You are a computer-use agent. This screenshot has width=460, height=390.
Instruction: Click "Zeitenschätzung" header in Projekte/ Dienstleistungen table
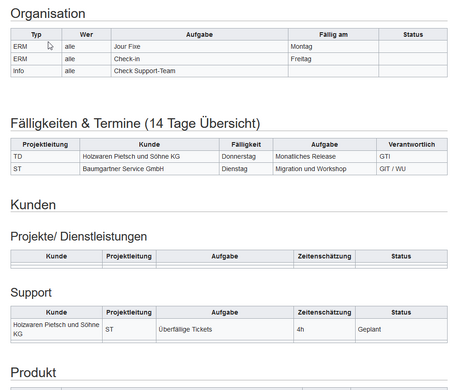324,256
